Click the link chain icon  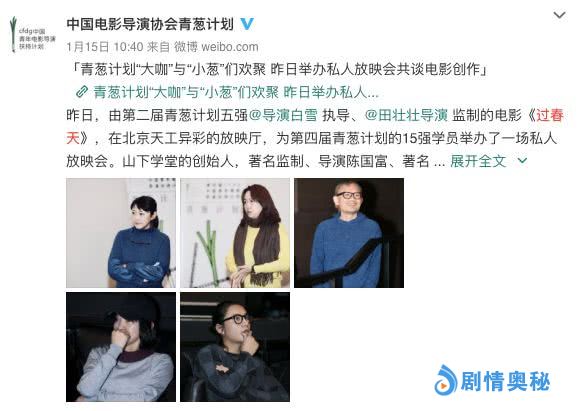click(x=81, y=92)
